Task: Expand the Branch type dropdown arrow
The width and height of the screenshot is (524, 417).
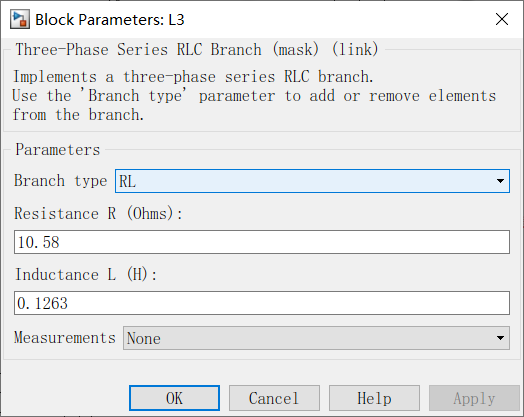Action: click(500, 181)
